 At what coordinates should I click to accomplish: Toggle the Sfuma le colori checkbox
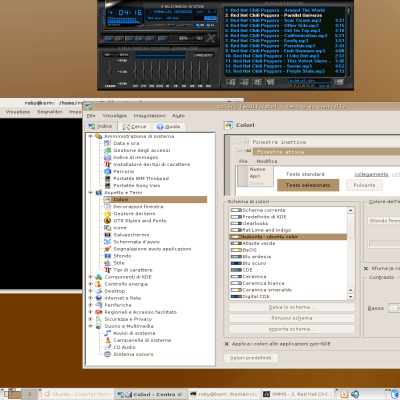[x=366, y=268]
